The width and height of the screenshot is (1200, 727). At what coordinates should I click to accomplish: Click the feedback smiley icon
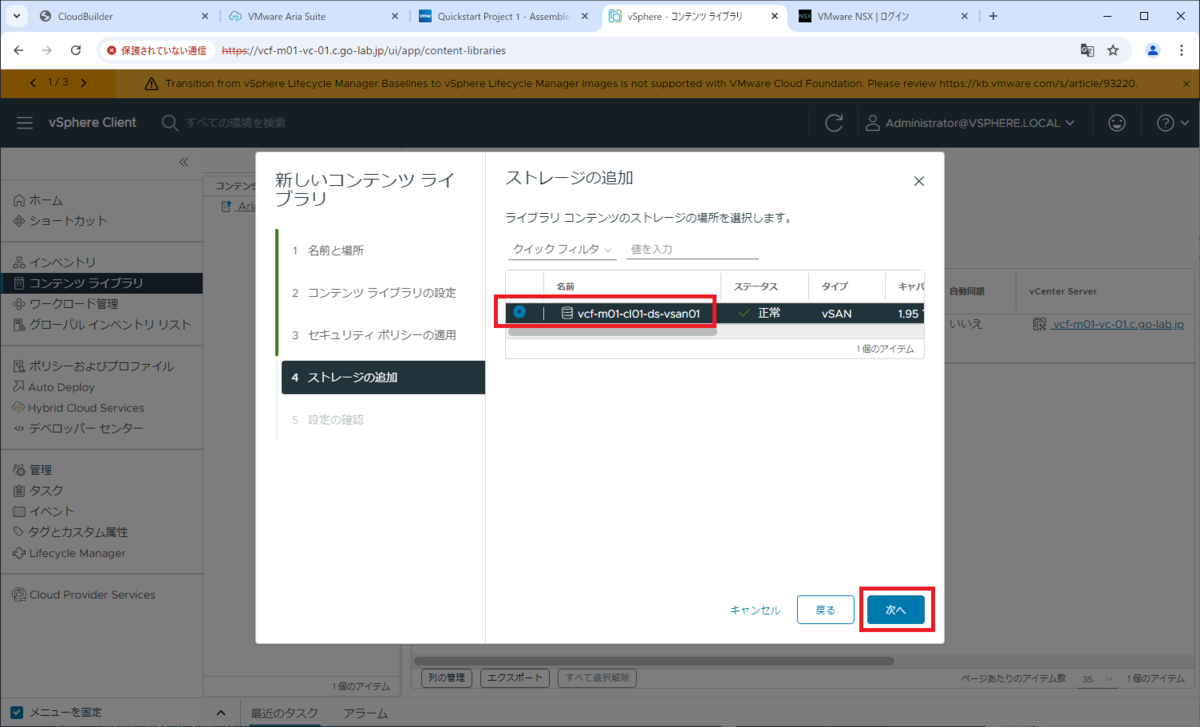pyautogui.click(x=1117, y=123)
